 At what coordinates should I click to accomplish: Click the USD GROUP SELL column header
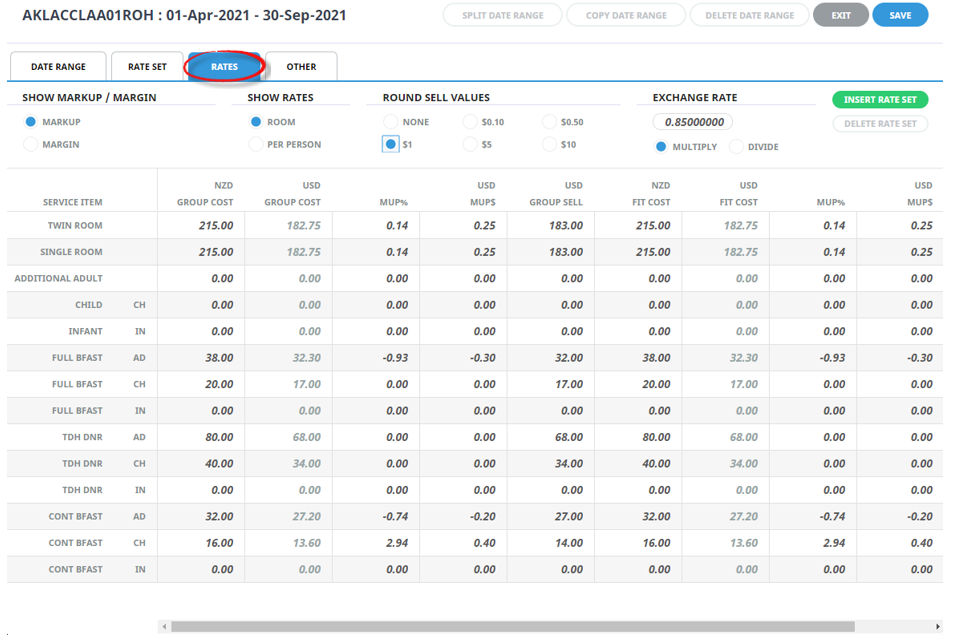click(556, 194)
